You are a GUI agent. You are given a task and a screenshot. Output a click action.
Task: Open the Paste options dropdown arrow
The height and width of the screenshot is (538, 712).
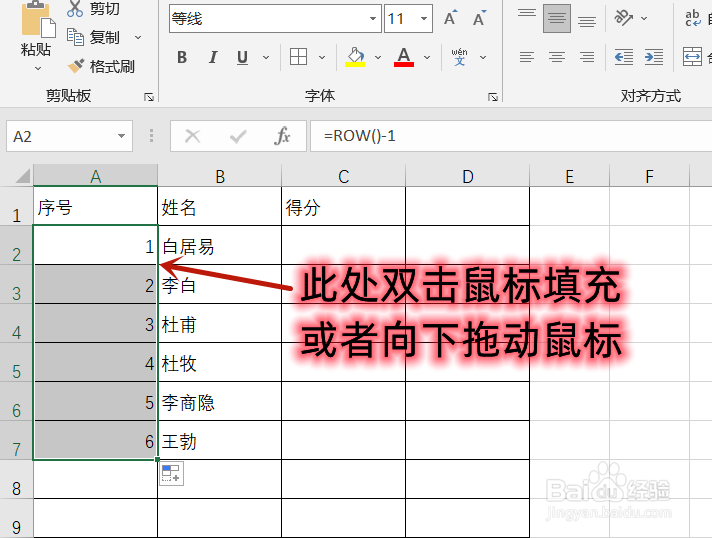coord(38,69)
